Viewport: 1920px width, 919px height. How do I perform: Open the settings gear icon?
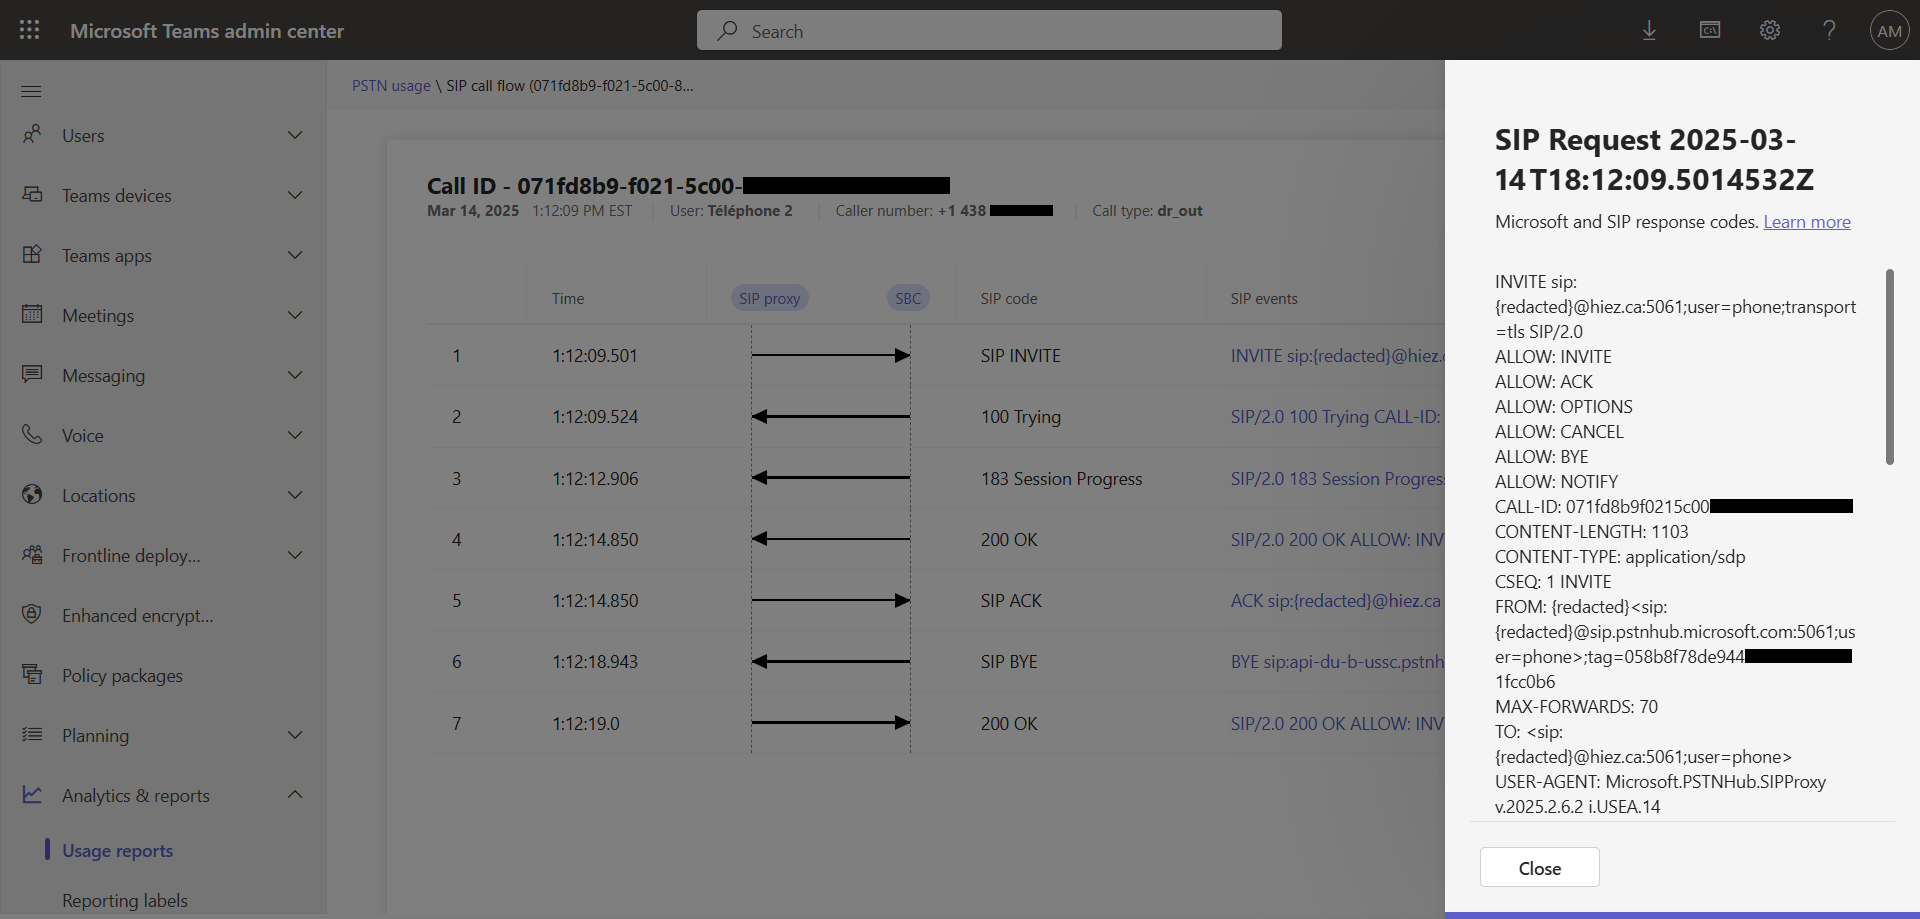click(x=1770, y=31)
